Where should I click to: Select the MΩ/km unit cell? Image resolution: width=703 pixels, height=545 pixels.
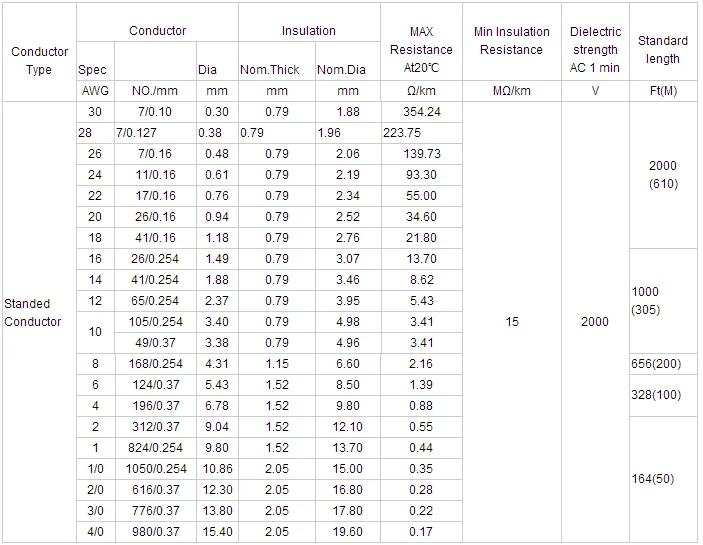coord(511,91)
